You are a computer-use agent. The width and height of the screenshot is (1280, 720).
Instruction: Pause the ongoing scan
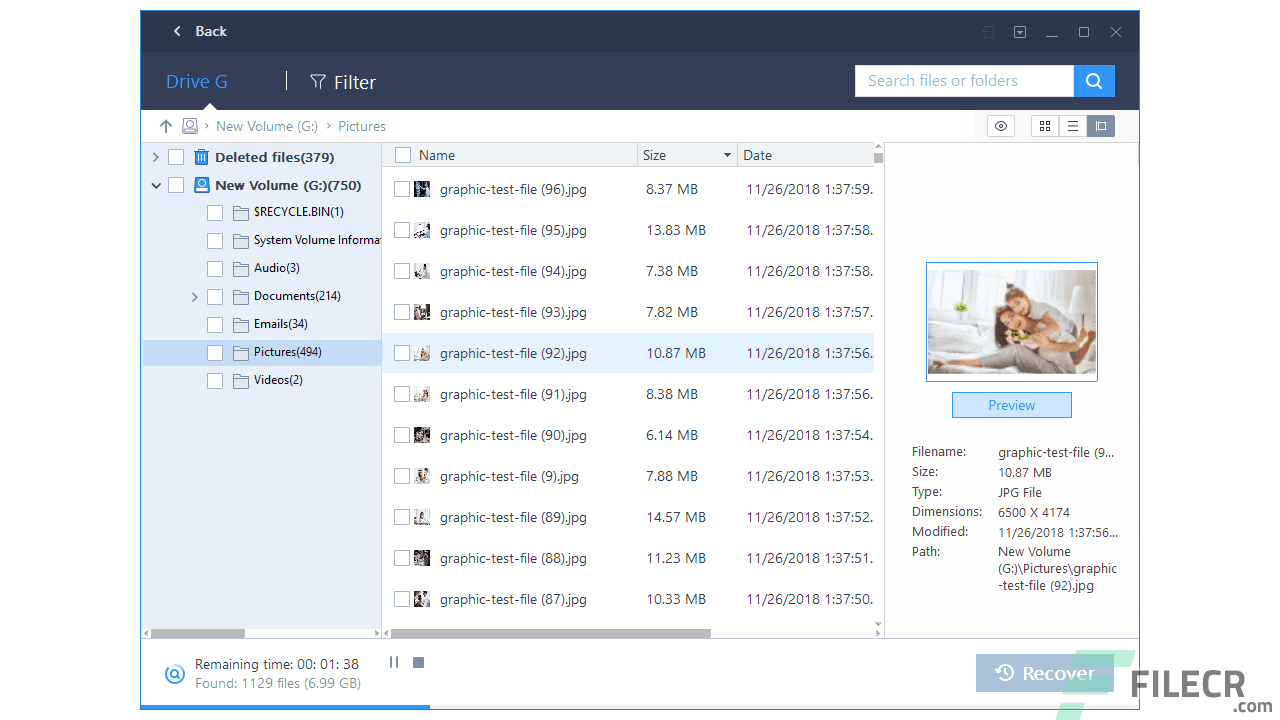point(394,662)
